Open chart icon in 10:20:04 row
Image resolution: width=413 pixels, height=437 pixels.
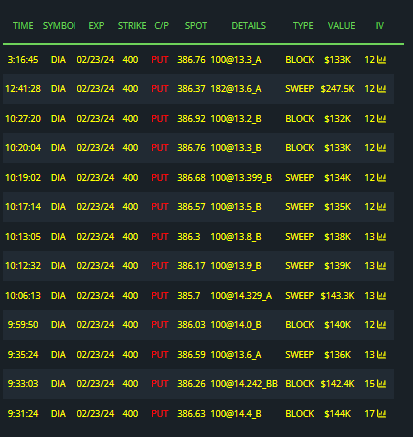point(381,148)
